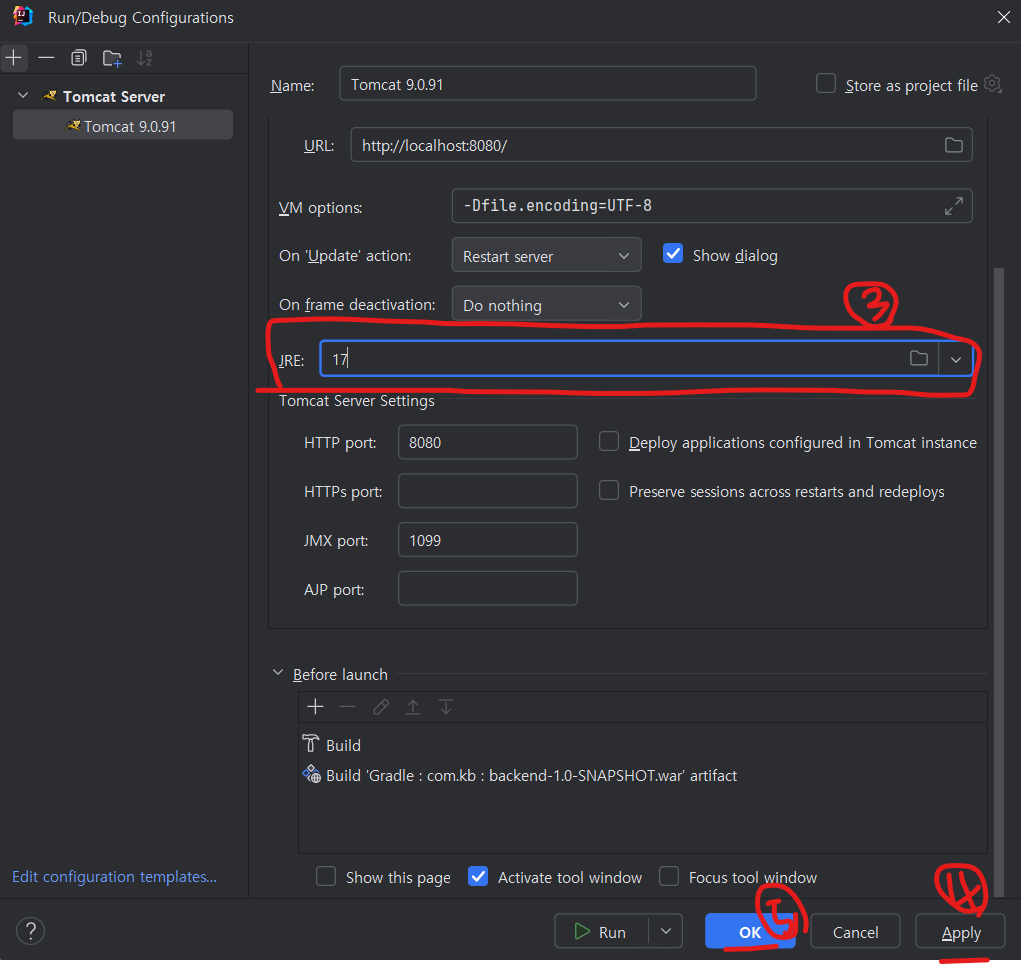Collapse the Tomcat Server tree group
Viewport: 1021px width, 965px height.
point(23,96)
